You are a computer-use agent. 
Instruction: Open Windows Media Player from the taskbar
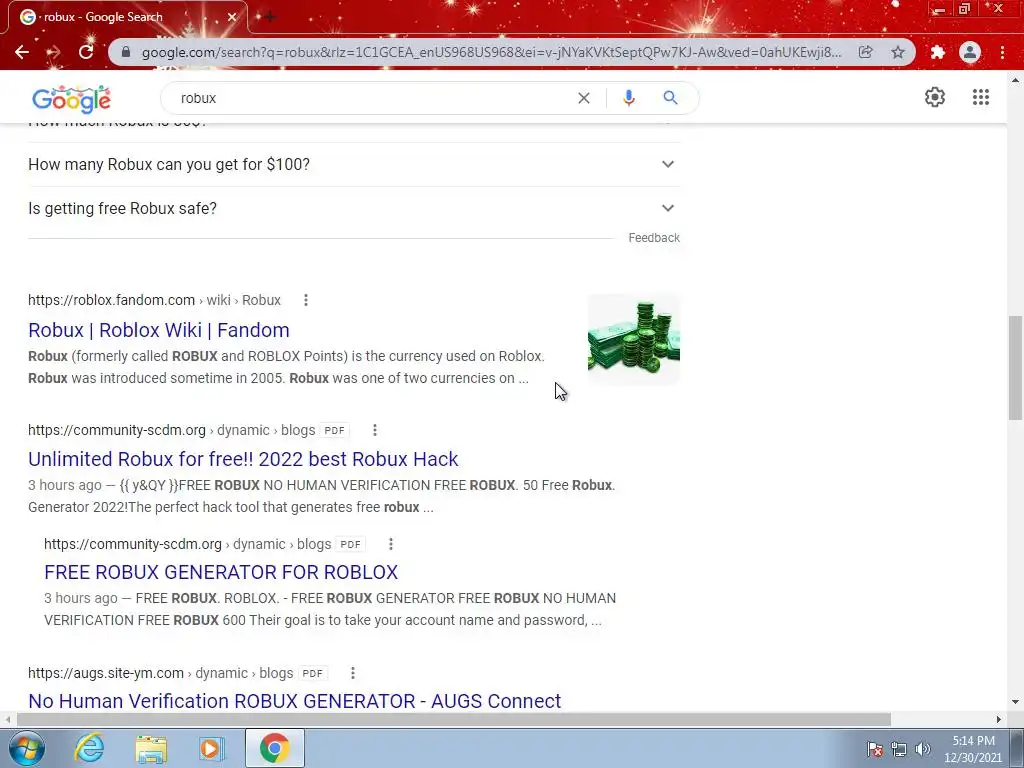pos(210,748)
